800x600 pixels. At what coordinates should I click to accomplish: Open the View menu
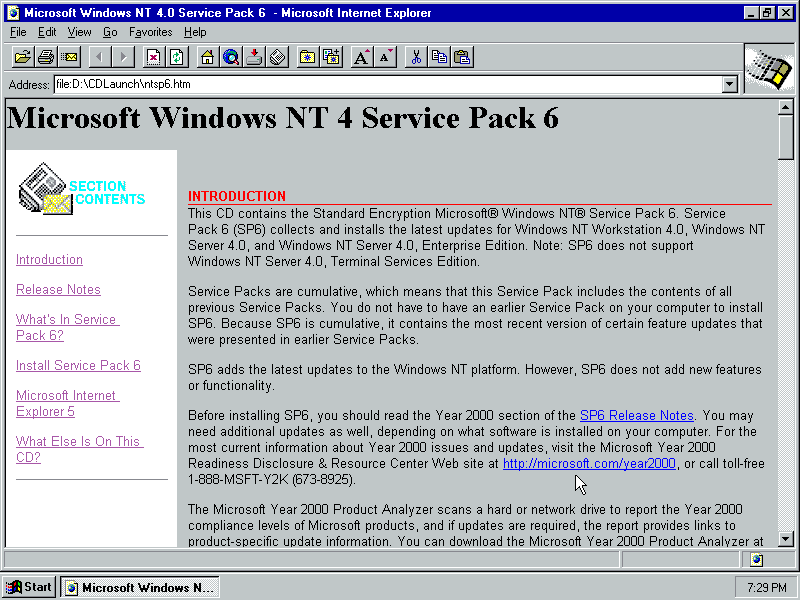pyautogui.click(x=79, y=32)
